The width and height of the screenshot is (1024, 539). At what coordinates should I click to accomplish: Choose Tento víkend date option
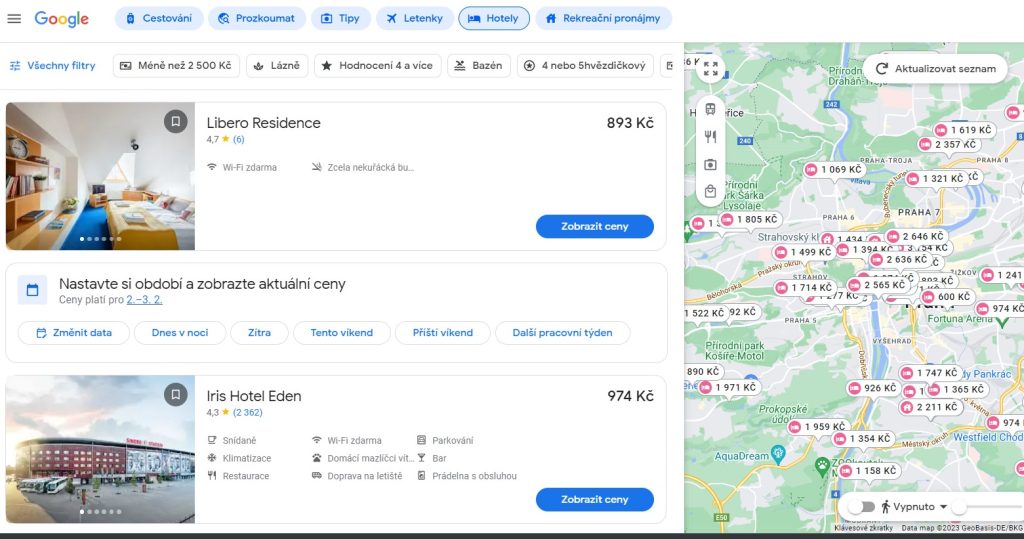[x=342, y=333]
